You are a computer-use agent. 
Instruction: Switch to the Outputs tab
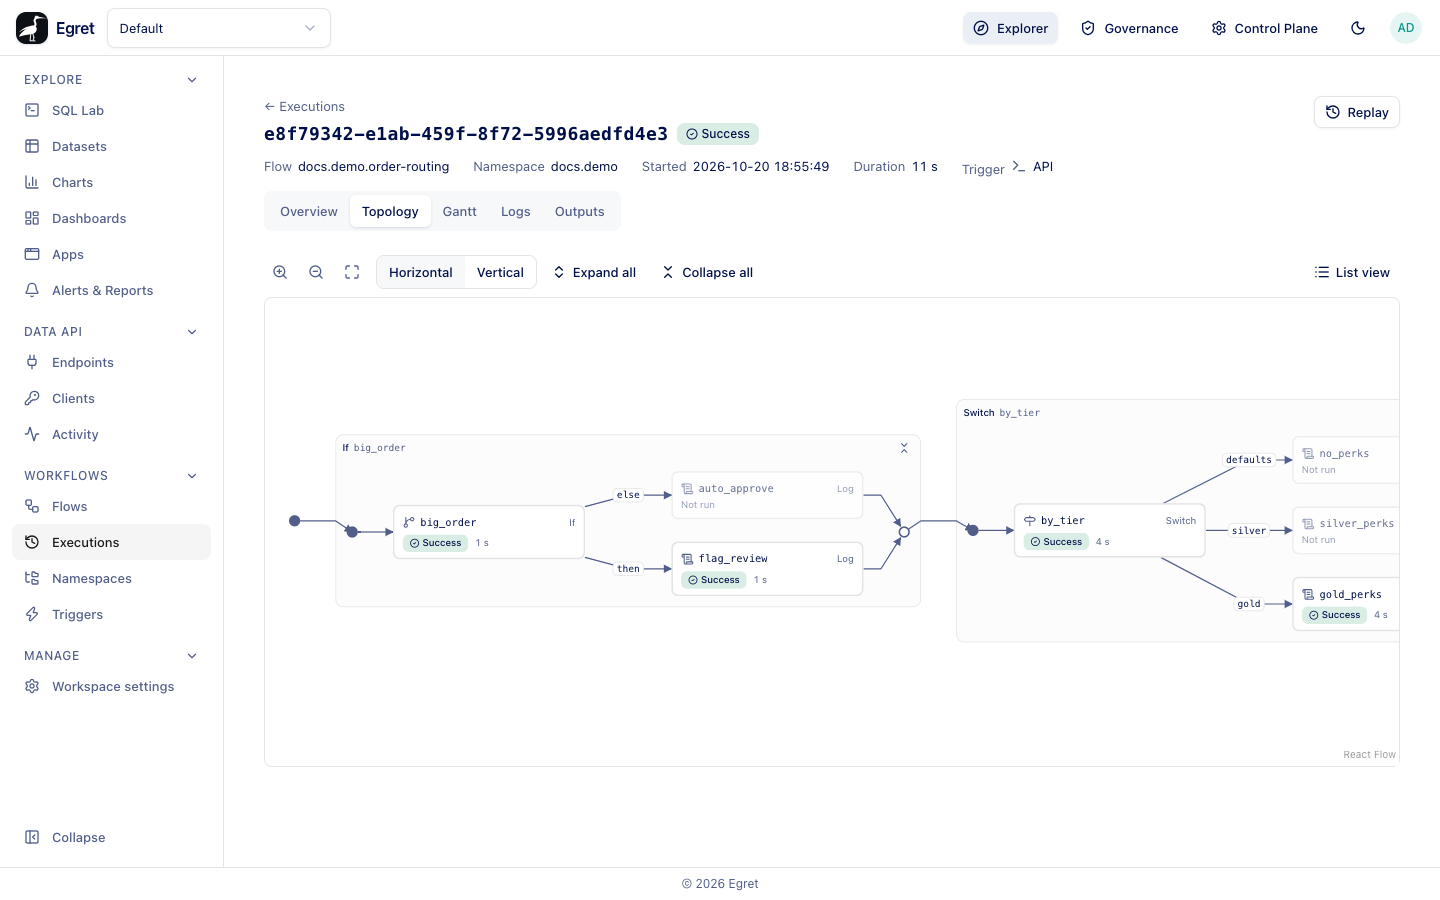(x=580, y=211)
